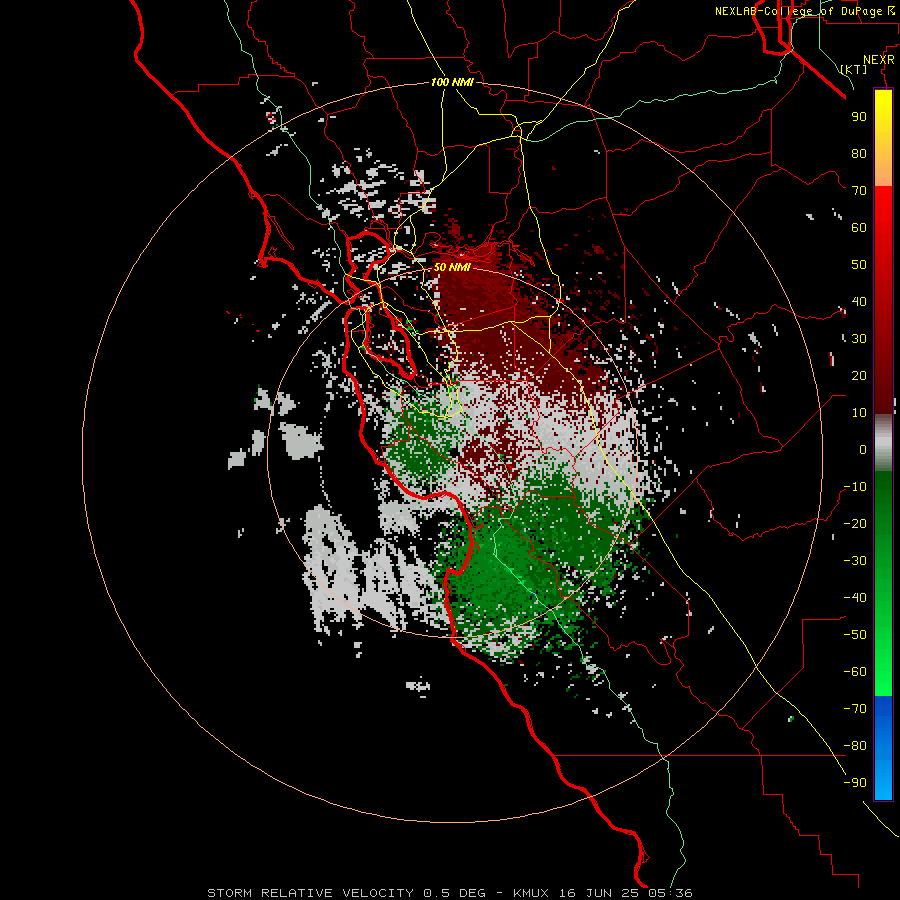This screenshot has width=900, height=900.
Task: Click the -40 value on the velocity scale
Action: [855, 598]
